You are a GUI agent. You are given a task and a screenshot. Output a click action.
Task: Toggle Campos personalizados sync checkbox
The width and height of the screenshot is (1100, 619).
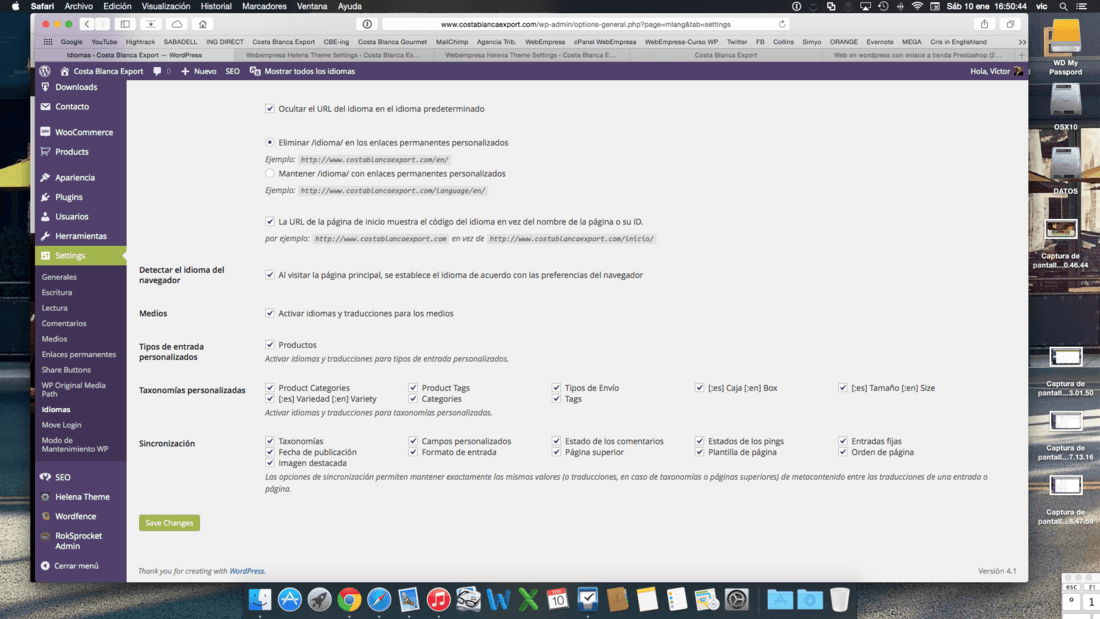click(x=412, y=441)
